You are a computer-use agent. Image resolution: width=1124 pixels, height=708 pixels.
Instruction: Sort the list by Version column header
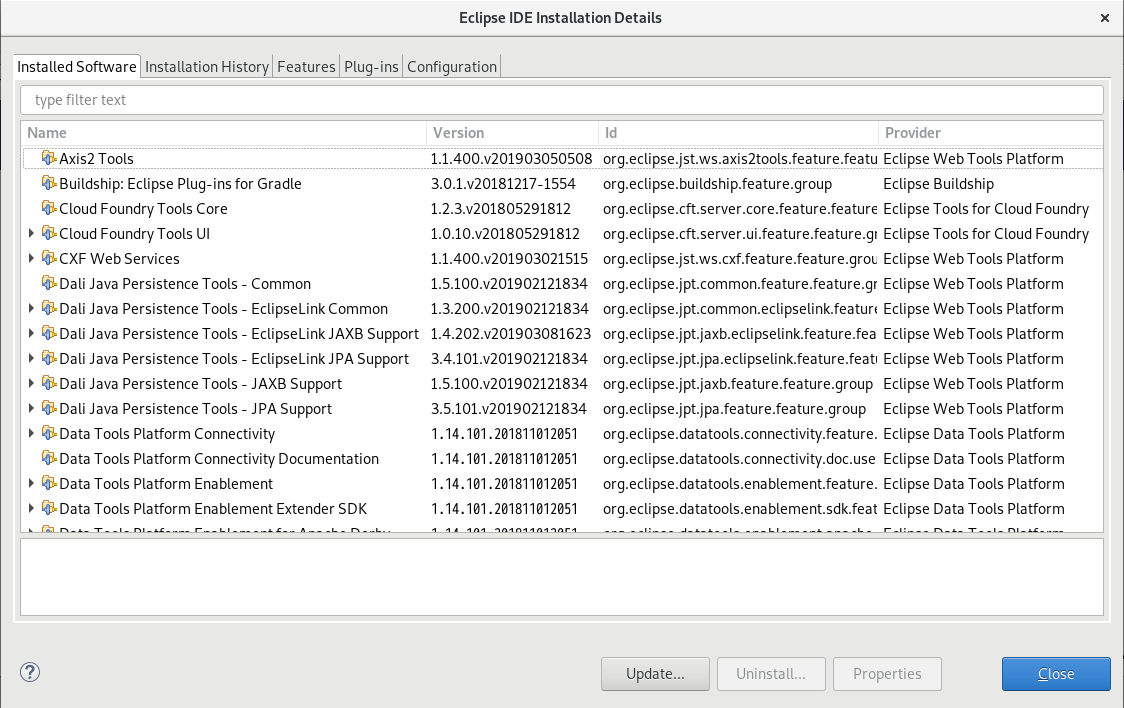point(512,133)
